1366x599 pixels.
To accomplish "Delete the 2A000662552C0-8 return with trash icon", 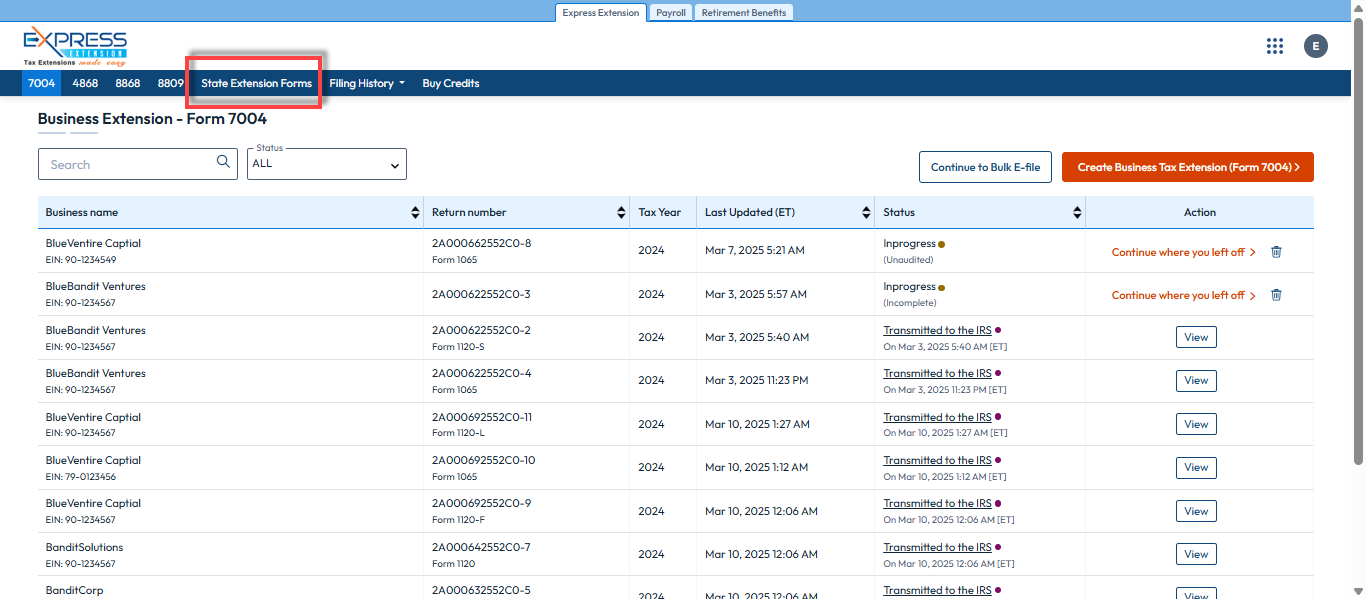I will tap(1276, 252).
